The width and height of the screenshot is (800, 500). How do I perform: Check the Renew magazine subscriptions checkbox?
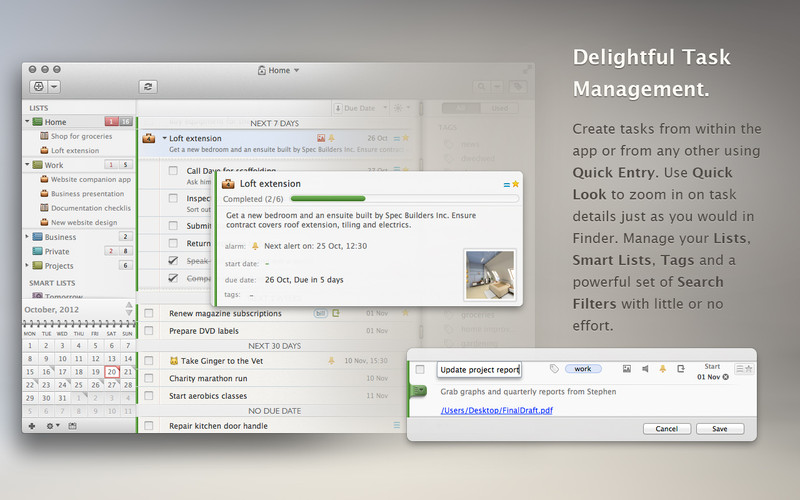click(x=148, y=313)
